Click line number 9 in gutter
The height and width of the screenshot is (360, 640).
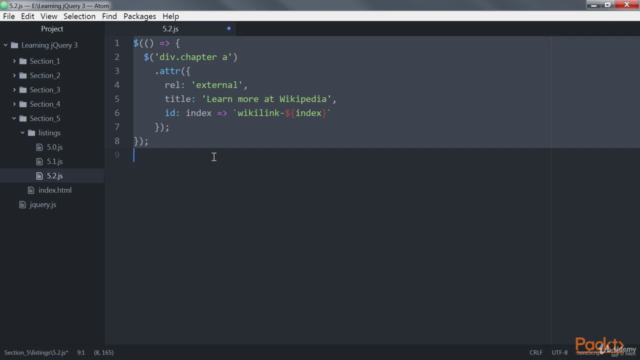117,155
